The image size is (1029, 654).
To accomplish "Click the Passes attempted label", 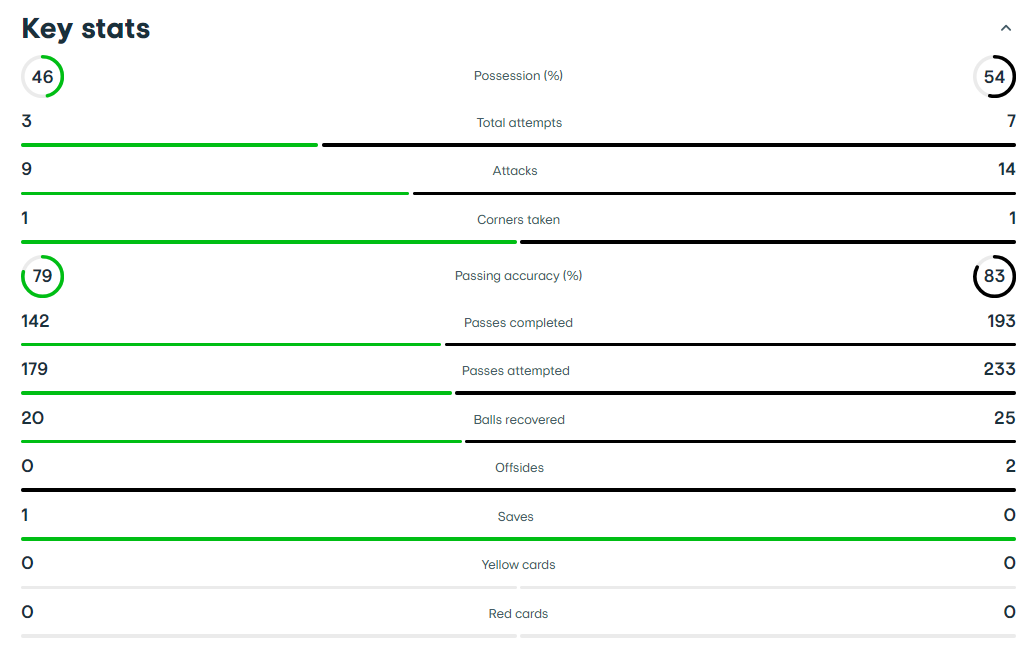I will pos(516,371).
